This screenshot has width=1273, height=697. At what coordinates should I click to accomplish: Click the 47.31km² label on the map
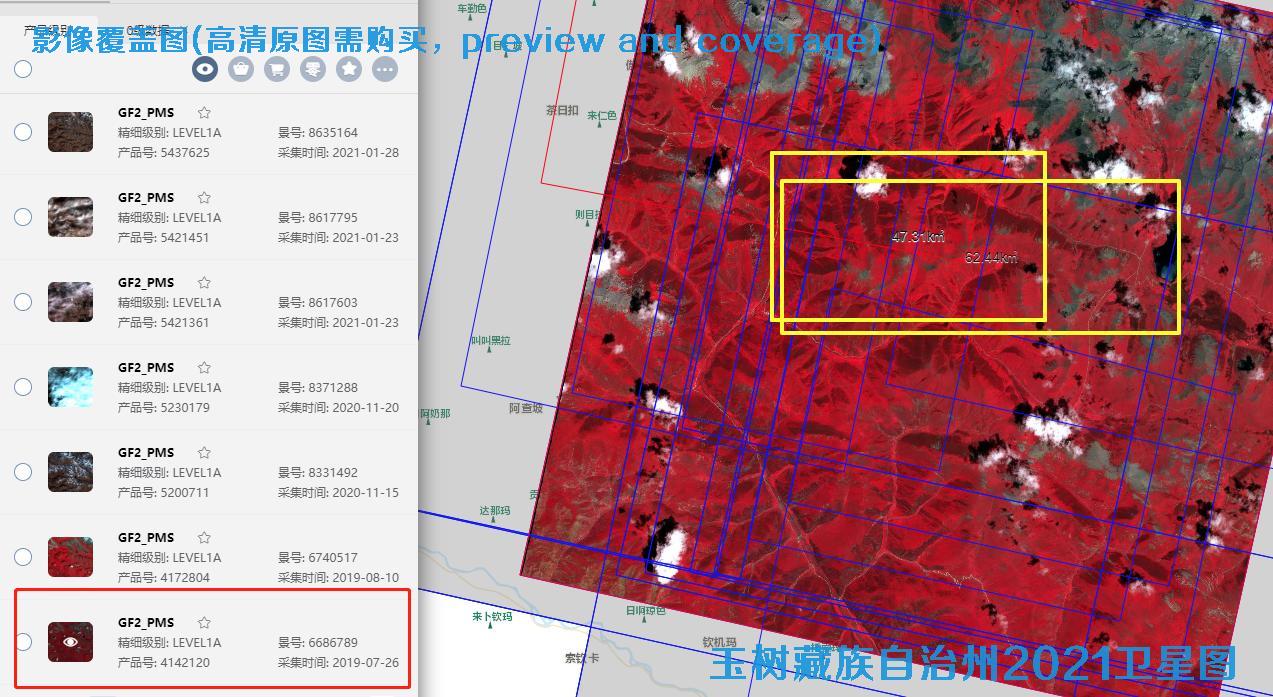click(x=917, y=237)
